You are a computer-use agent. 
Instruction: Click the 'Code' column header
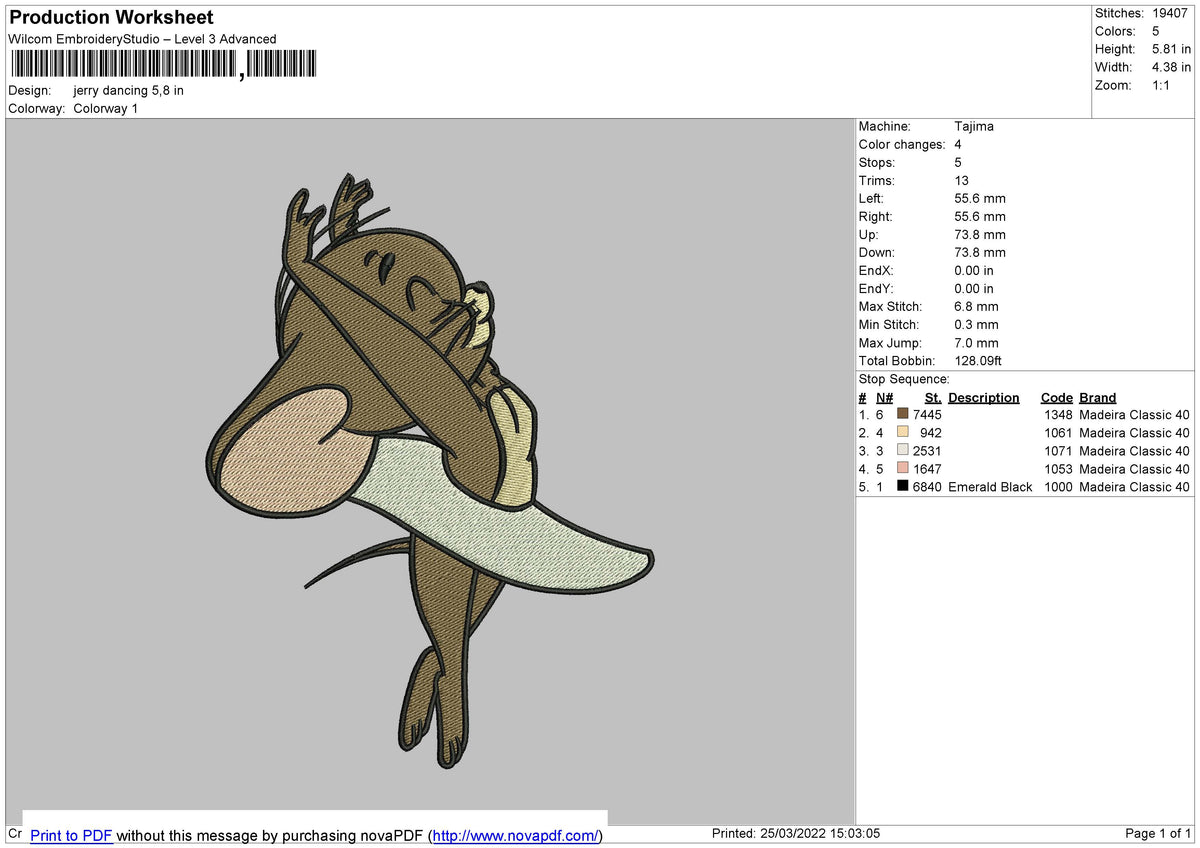coord(1057,398)
